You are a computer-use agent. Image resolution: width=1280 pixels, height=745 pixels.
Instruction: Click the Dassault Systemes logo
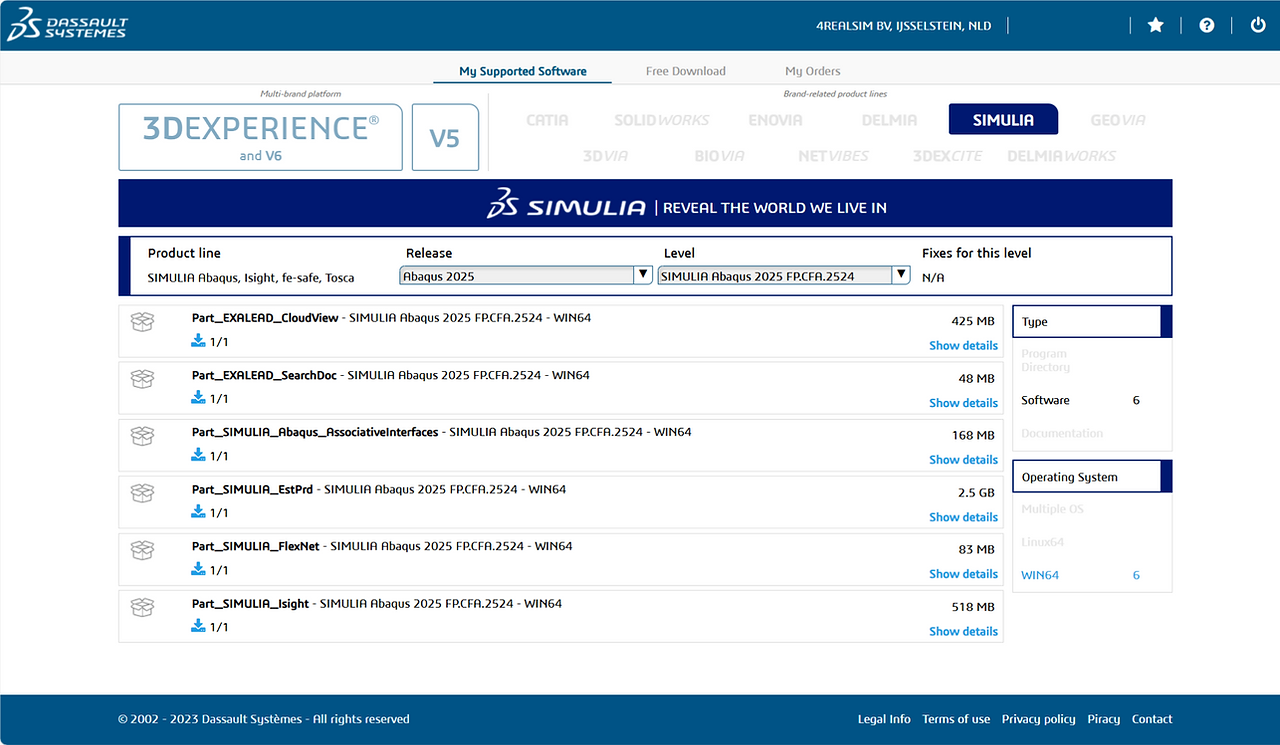(x=67, y=25)
